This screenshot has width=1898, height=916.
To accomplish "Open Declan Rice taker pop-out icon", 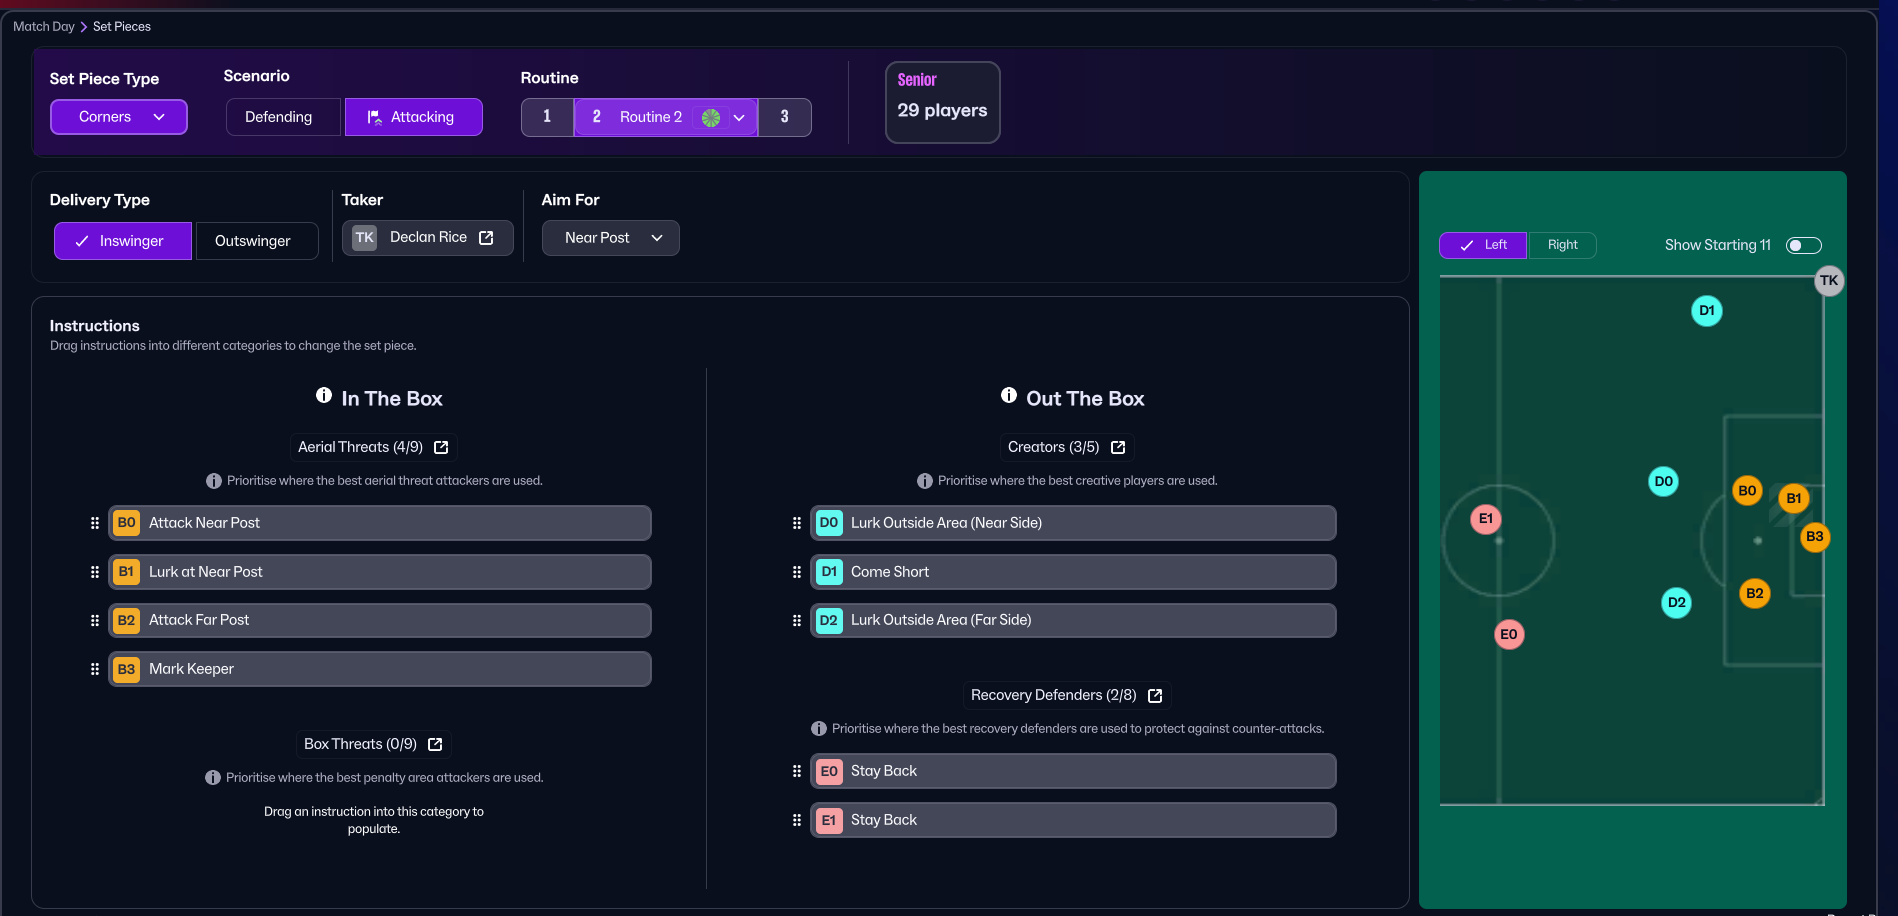I will [x=486, y=238].
